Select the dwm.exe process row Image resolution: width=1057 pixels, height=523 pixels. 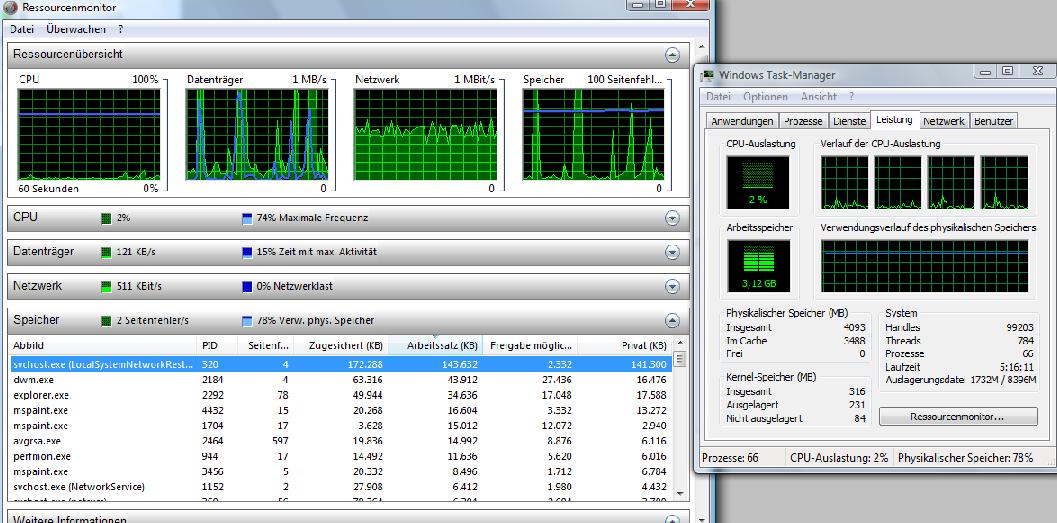point(340,379)
